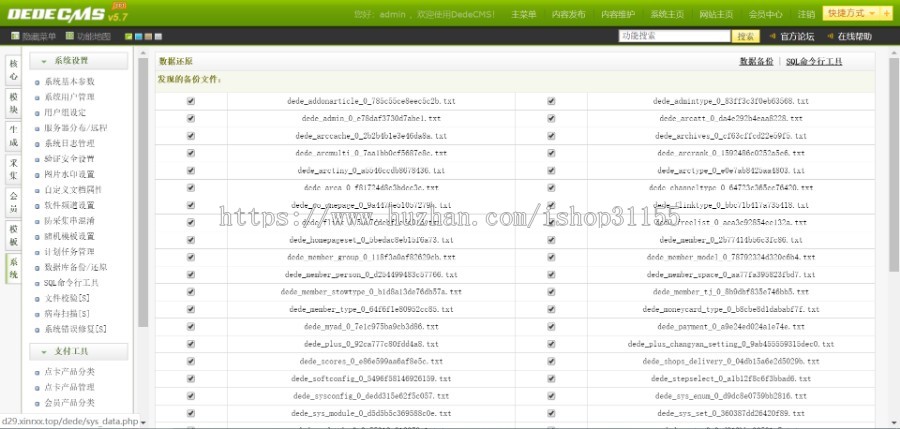900x429 pixels.
Task: Open 内容维护 in top navigation
Action: [x=618, y=14]
